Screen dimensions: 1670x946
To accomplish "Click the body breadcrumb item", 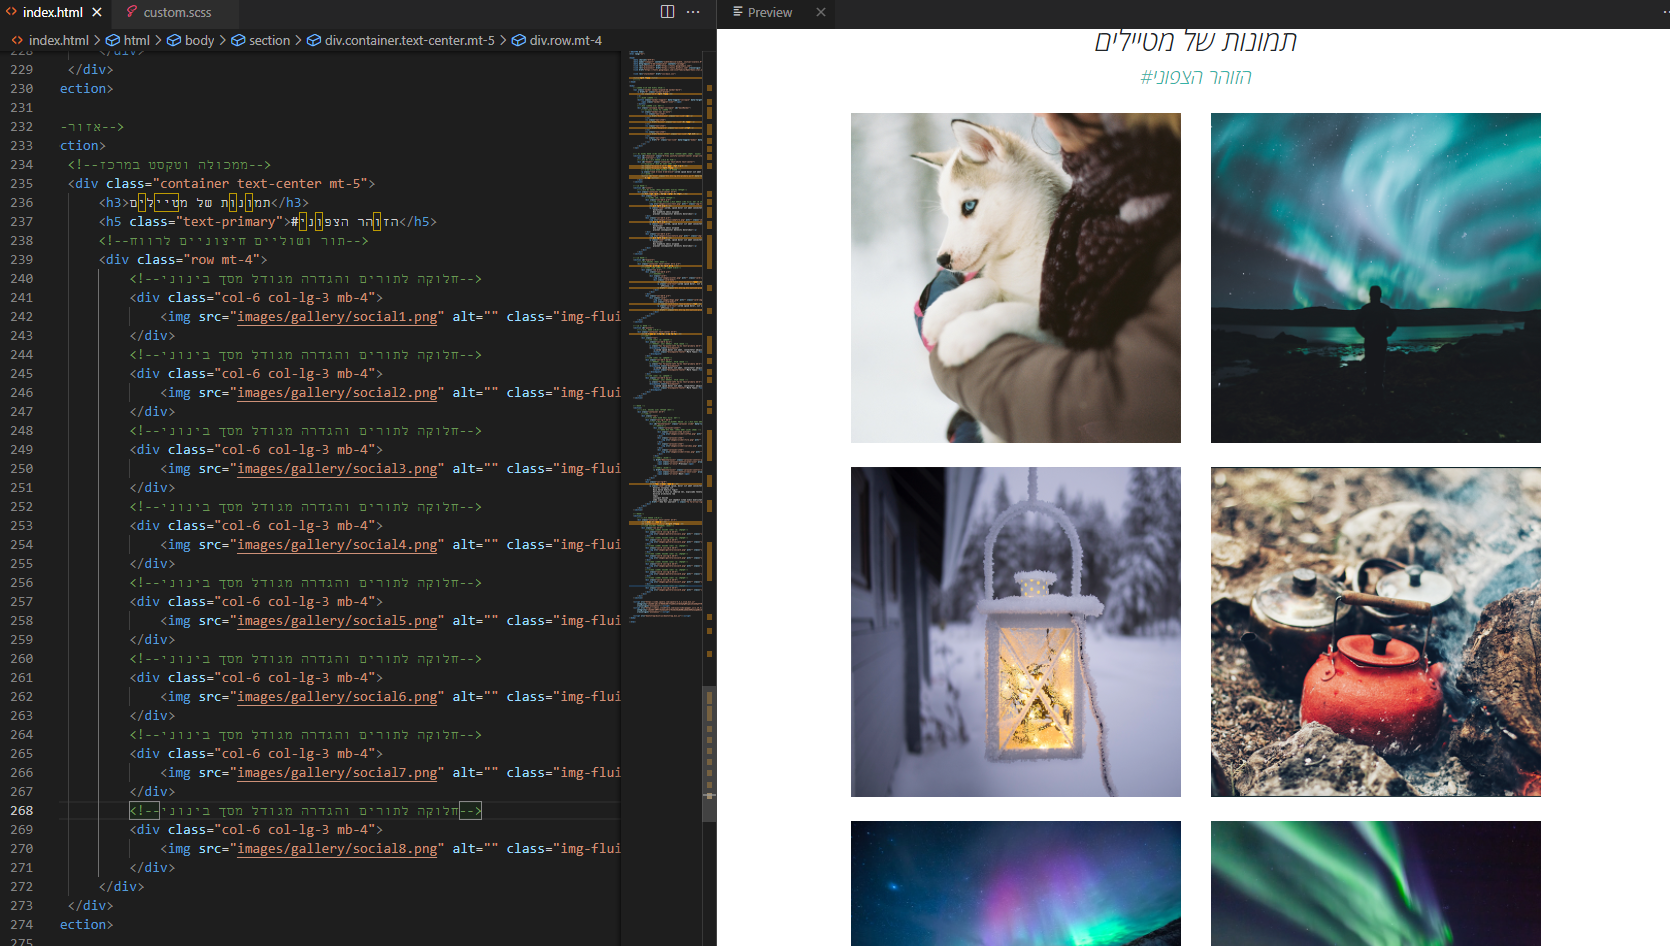I will (x=199, y=40).
